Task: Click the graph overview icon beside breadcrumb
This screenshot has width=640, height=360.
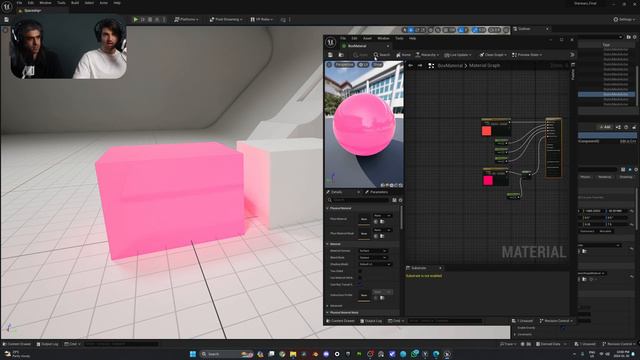Action: (x=431, y=66)
